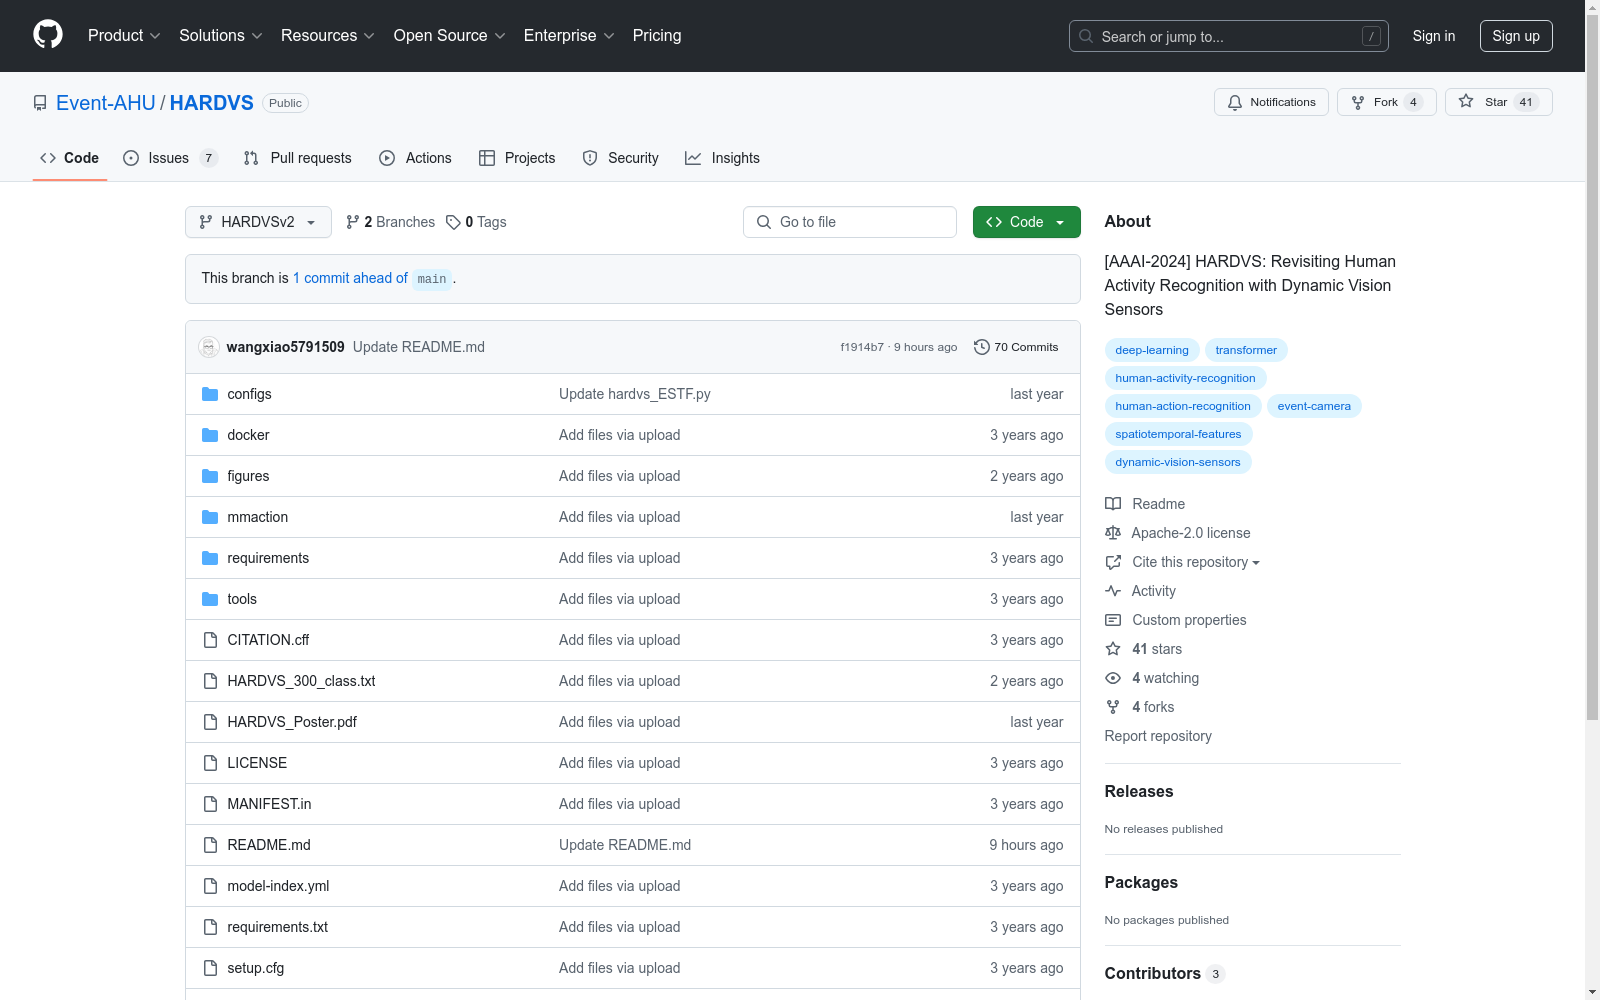The height and width of the screenshot is (1000, 1600).
Task: Click the setup.cfg file icon
Action: 210,968
